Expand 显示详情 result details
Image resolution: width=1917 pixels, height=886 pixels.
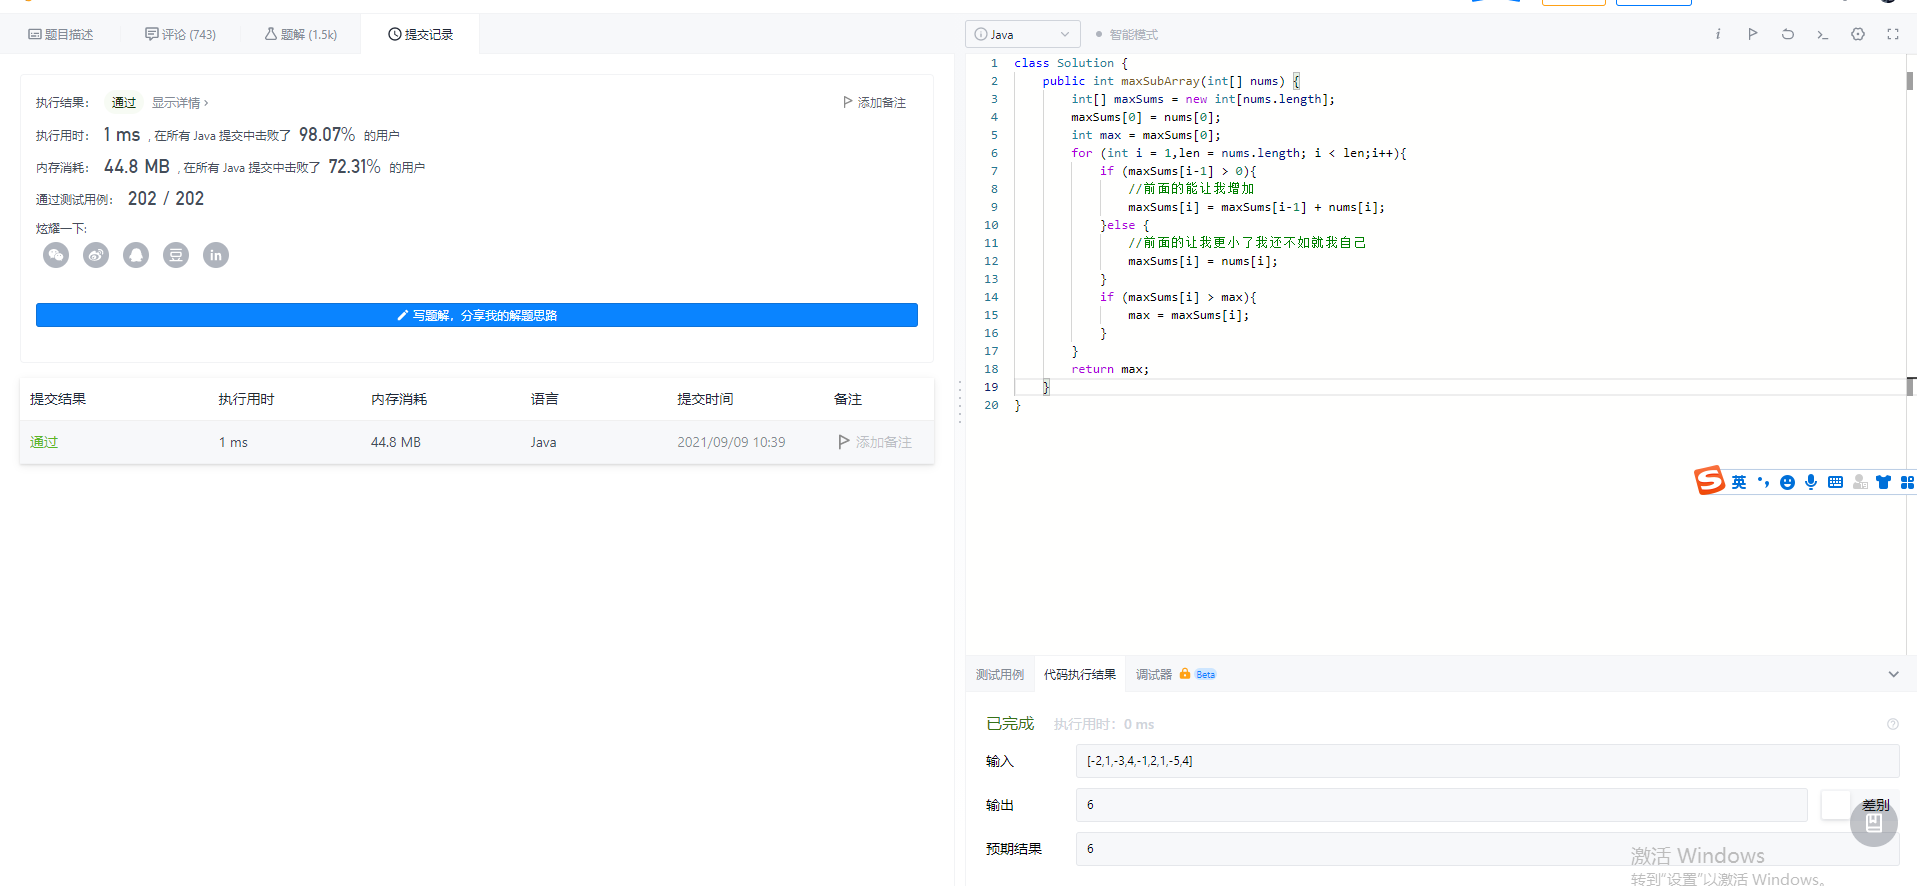(x=180, y=102)
